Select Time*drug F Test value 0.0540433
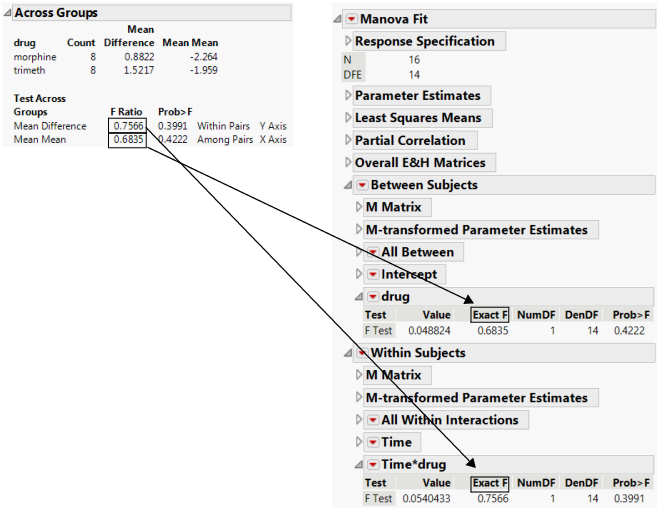659x510 pixels. click(x=427, y=499)
